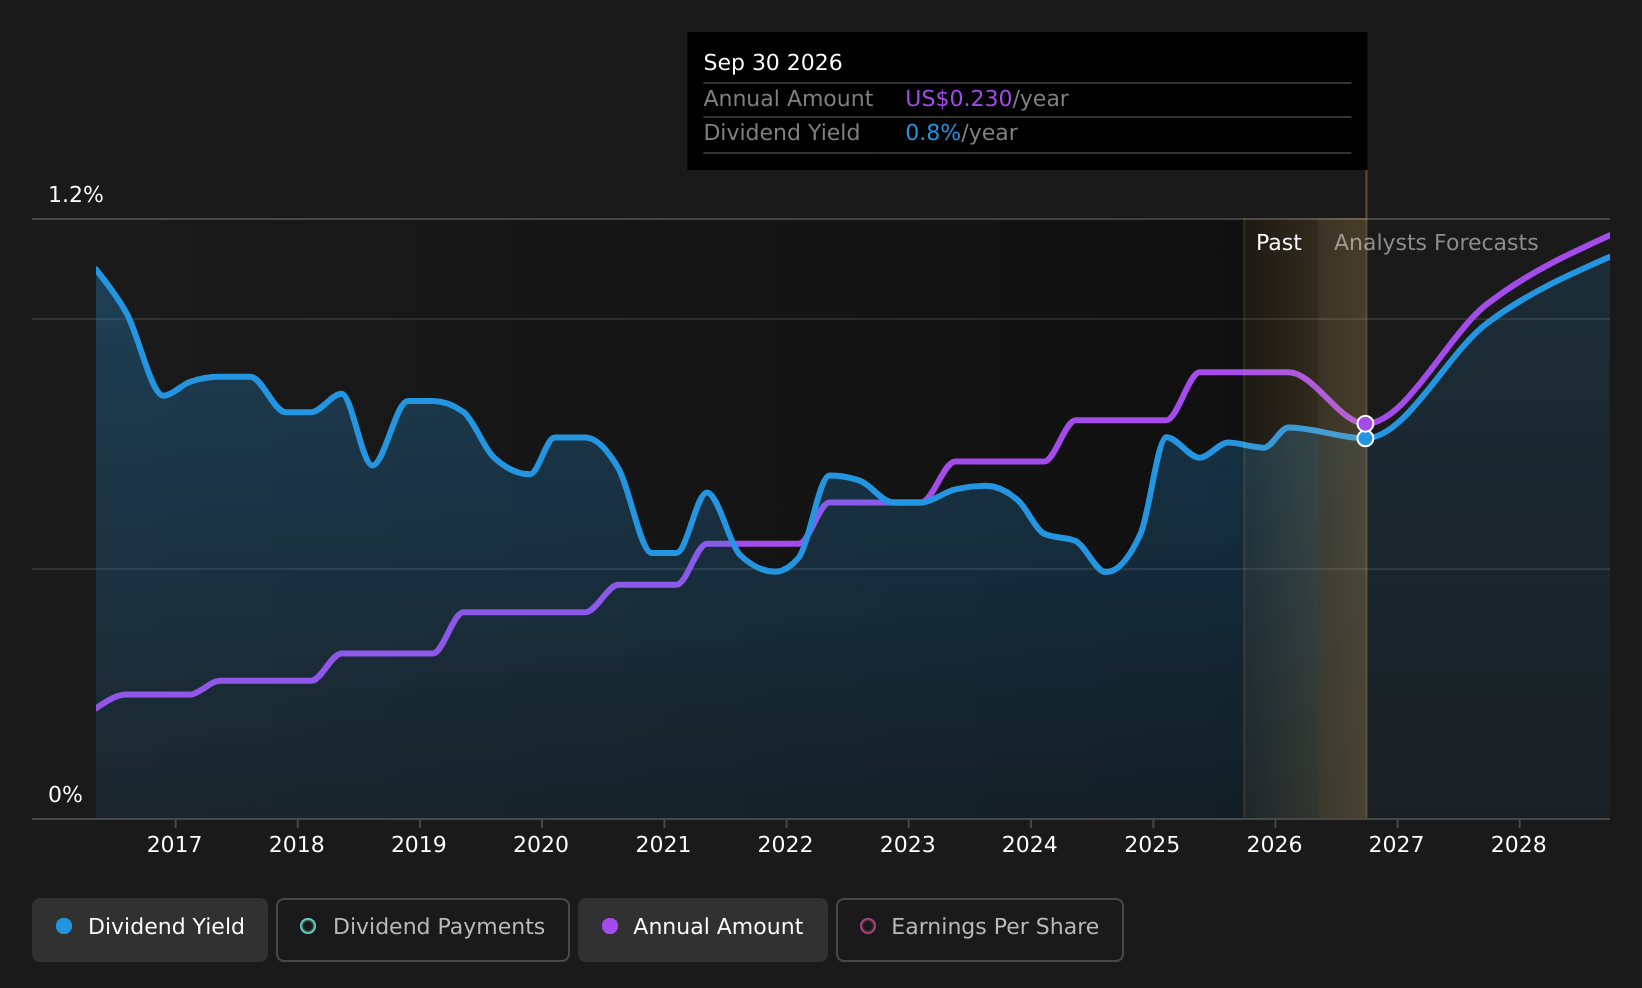
Task: Click the 2024 x-axis label
Action: tap(1030, 845)
